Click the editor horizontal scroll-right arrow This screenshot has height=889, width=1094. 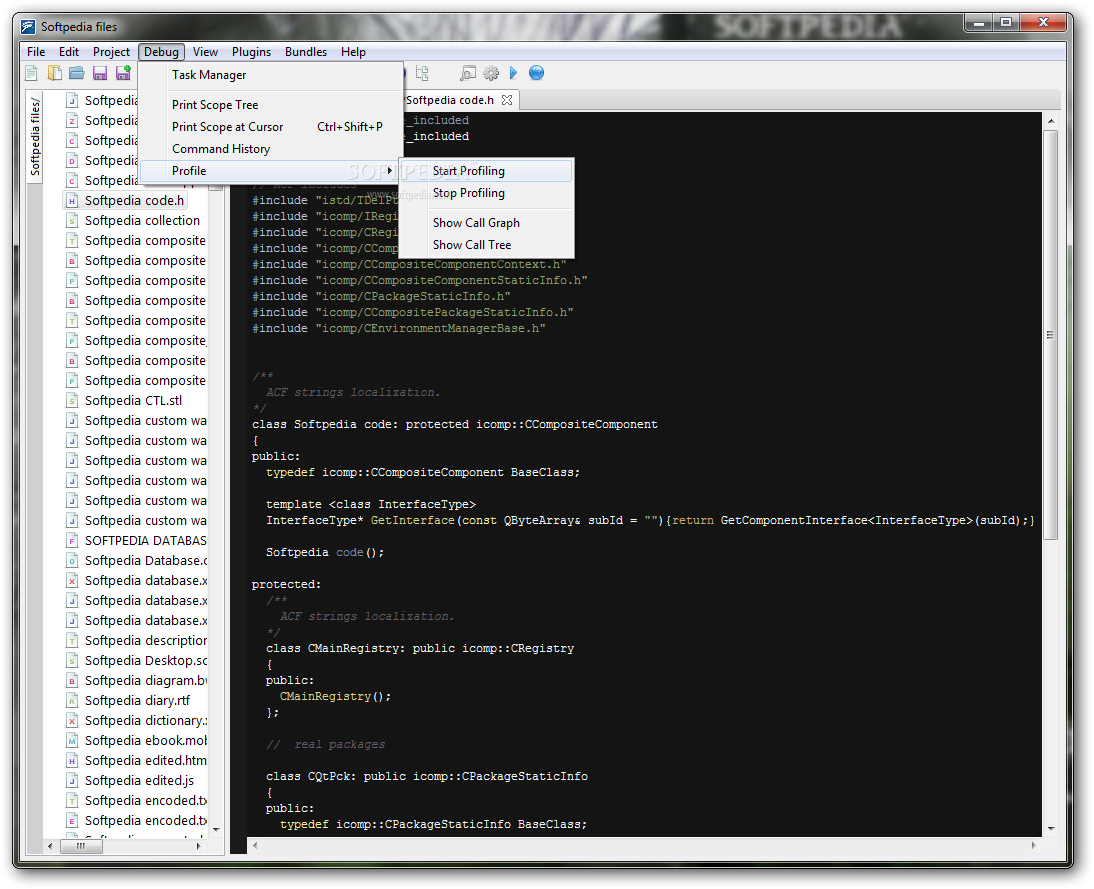pyautogui.click(x=1034, y=845)
